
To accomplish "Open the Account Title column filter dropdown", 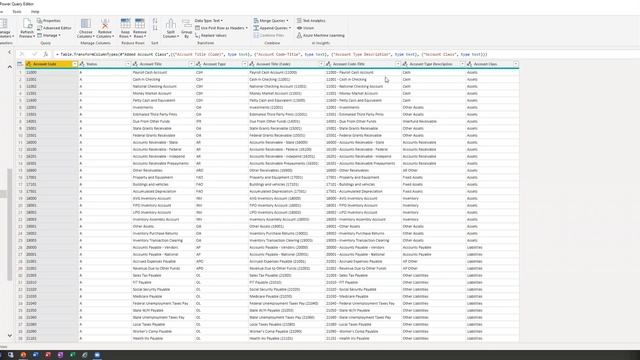I will [x=191, y=64].
